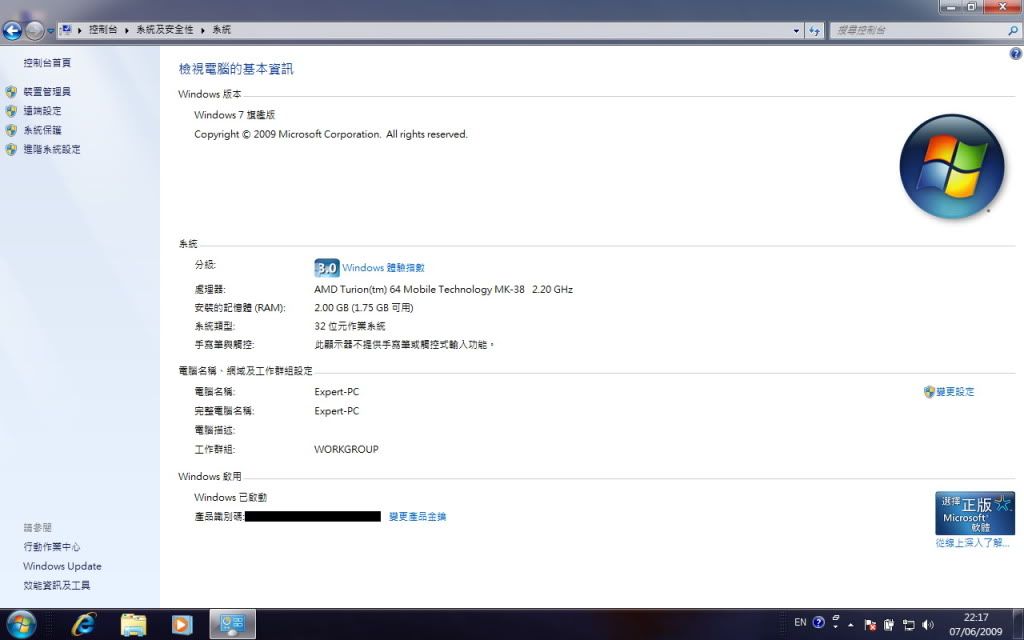The width and height of the screenshot is (1024, 640).
Task: Open the Start menu orb
Action: pos(21,624)
